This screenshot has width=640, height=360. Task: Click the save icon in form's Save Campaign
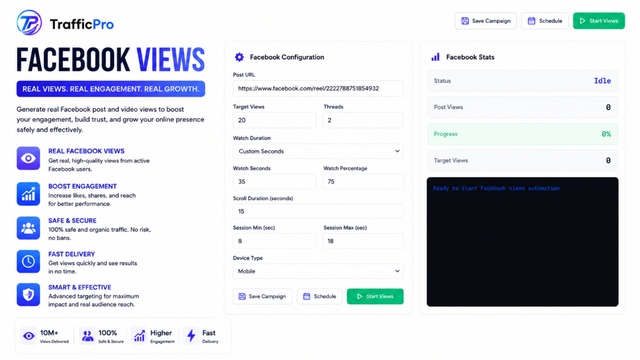242,296
